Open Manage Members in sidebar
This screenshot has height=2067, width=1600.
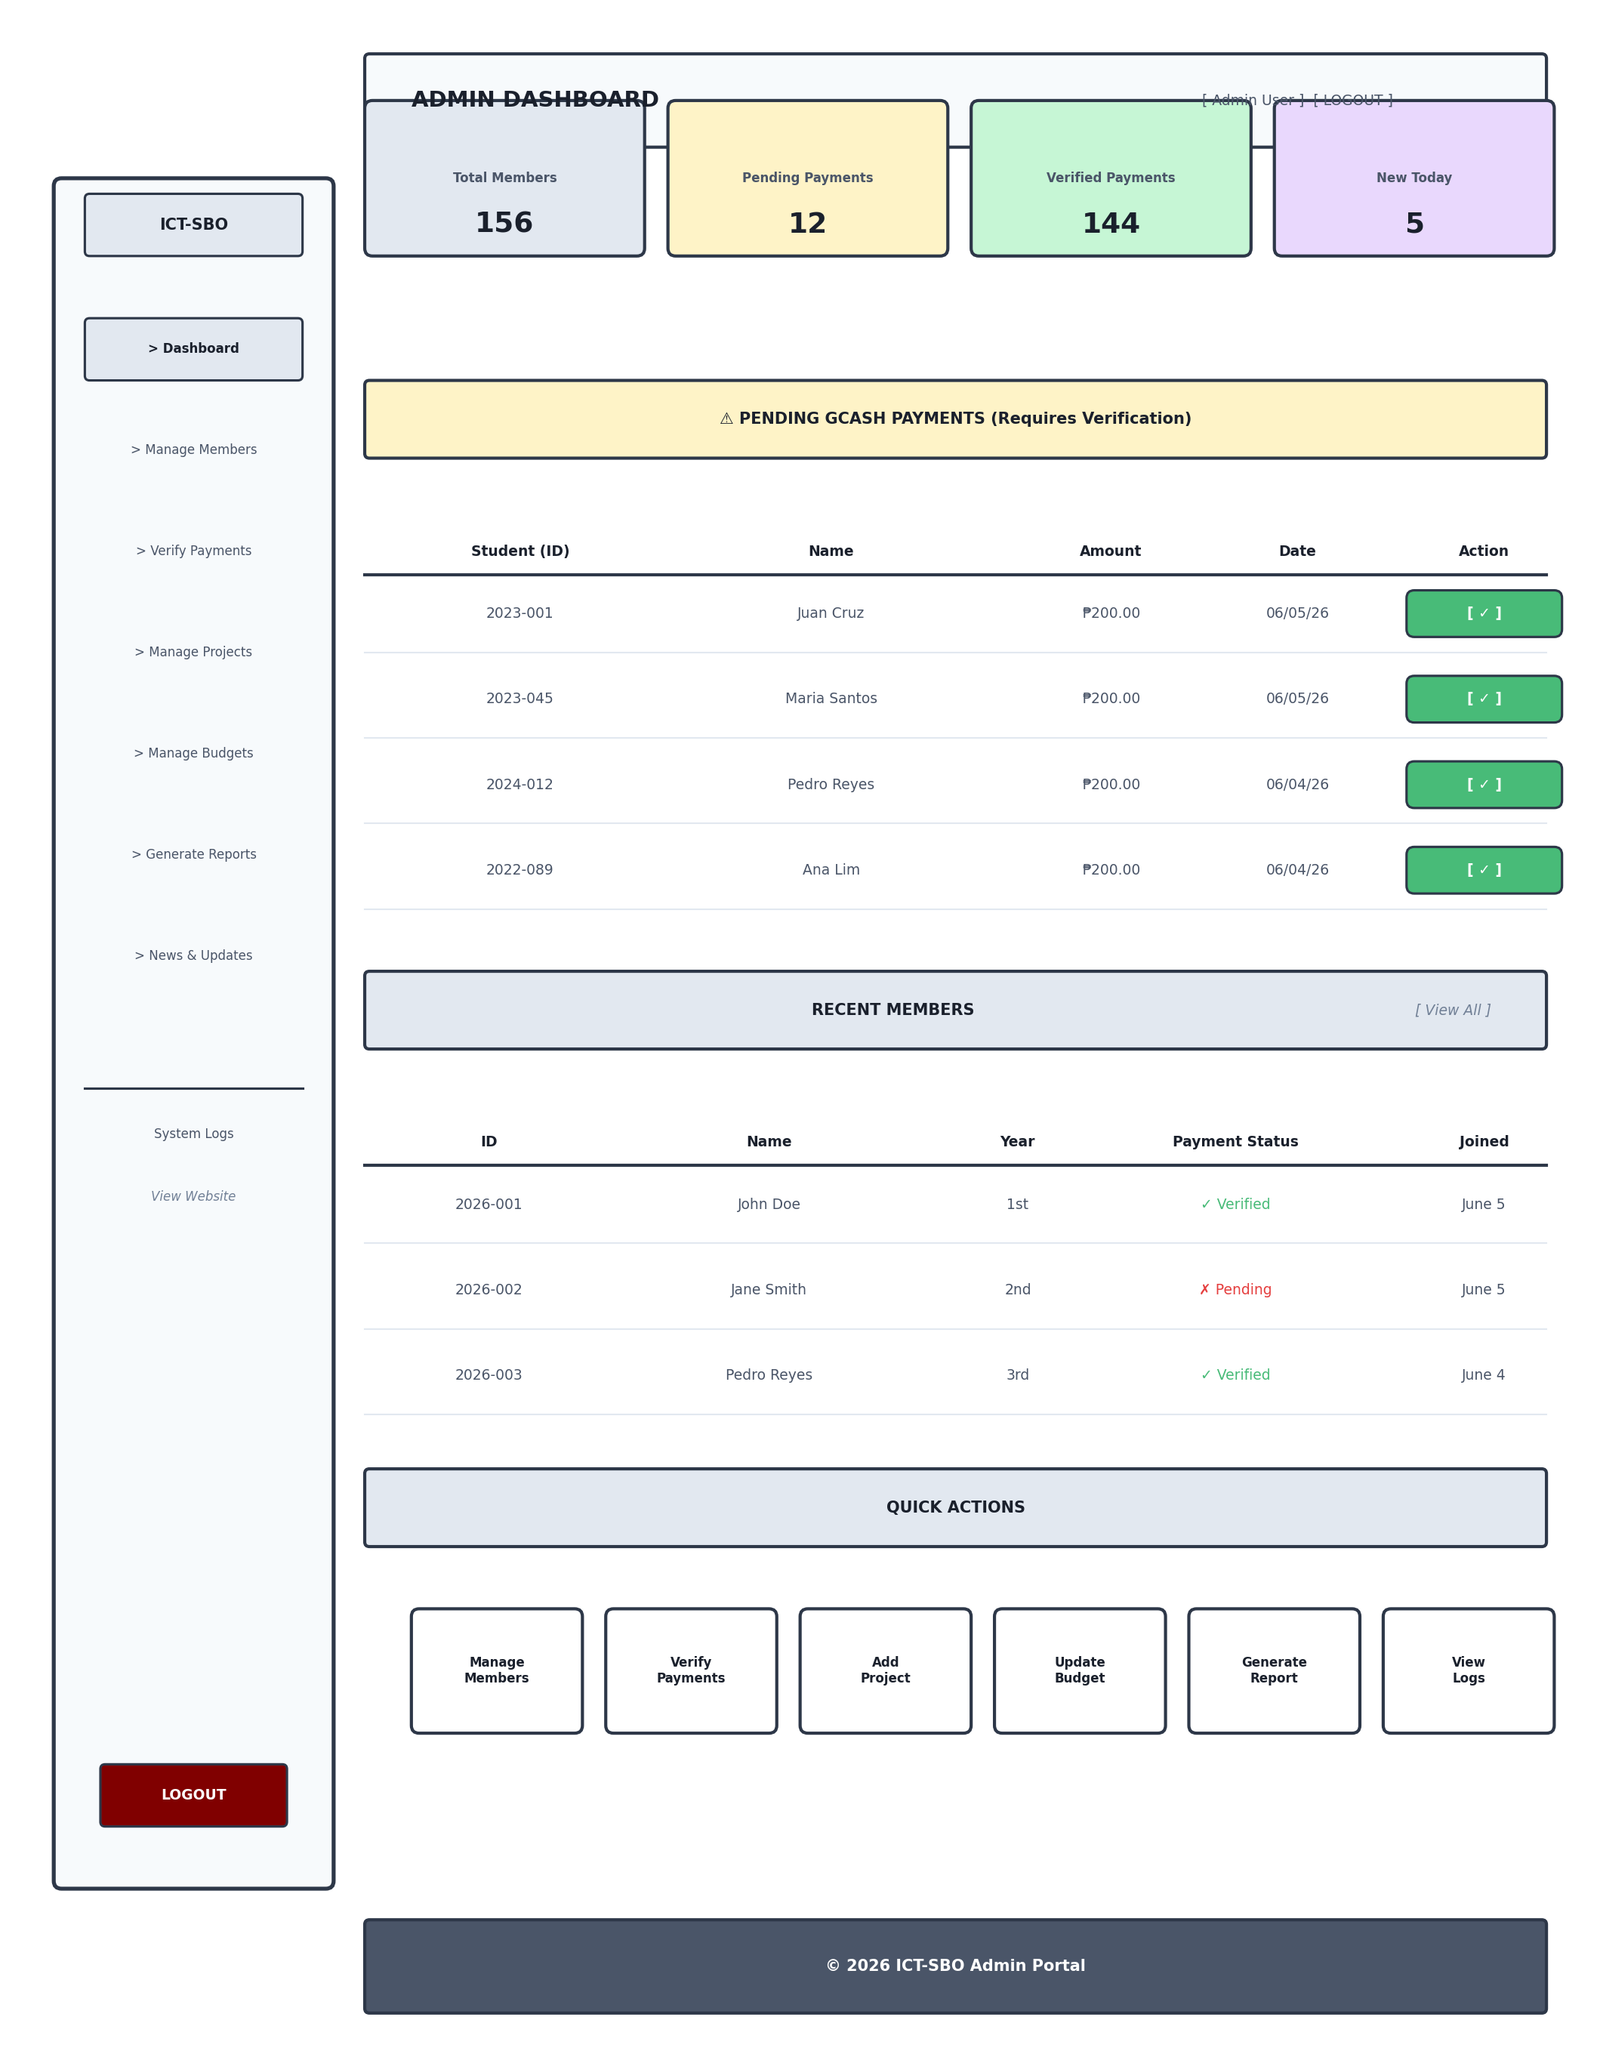(193, 450)
